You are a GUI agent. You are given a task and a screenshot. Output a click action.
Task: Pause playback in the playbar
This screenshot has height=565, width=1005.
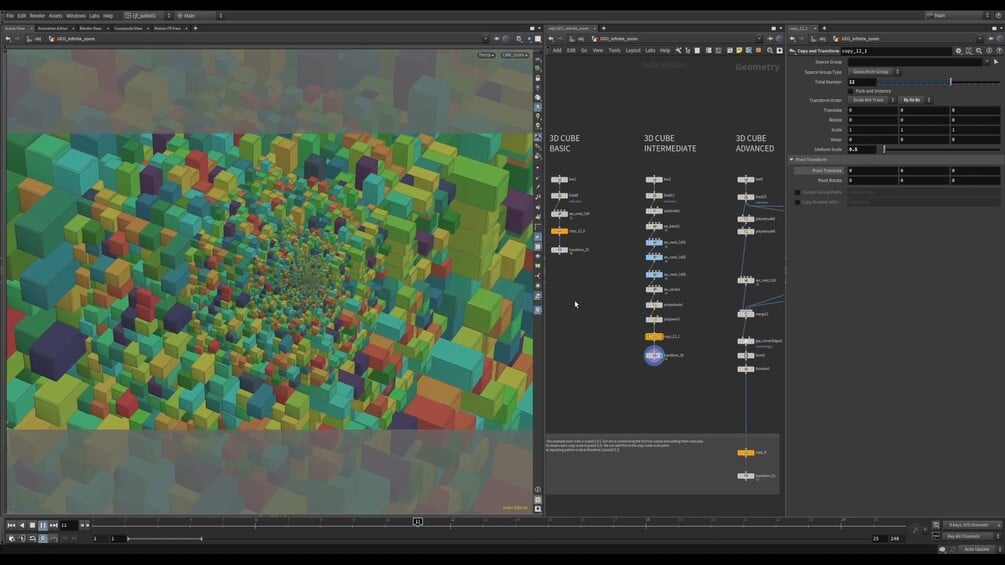43,525
